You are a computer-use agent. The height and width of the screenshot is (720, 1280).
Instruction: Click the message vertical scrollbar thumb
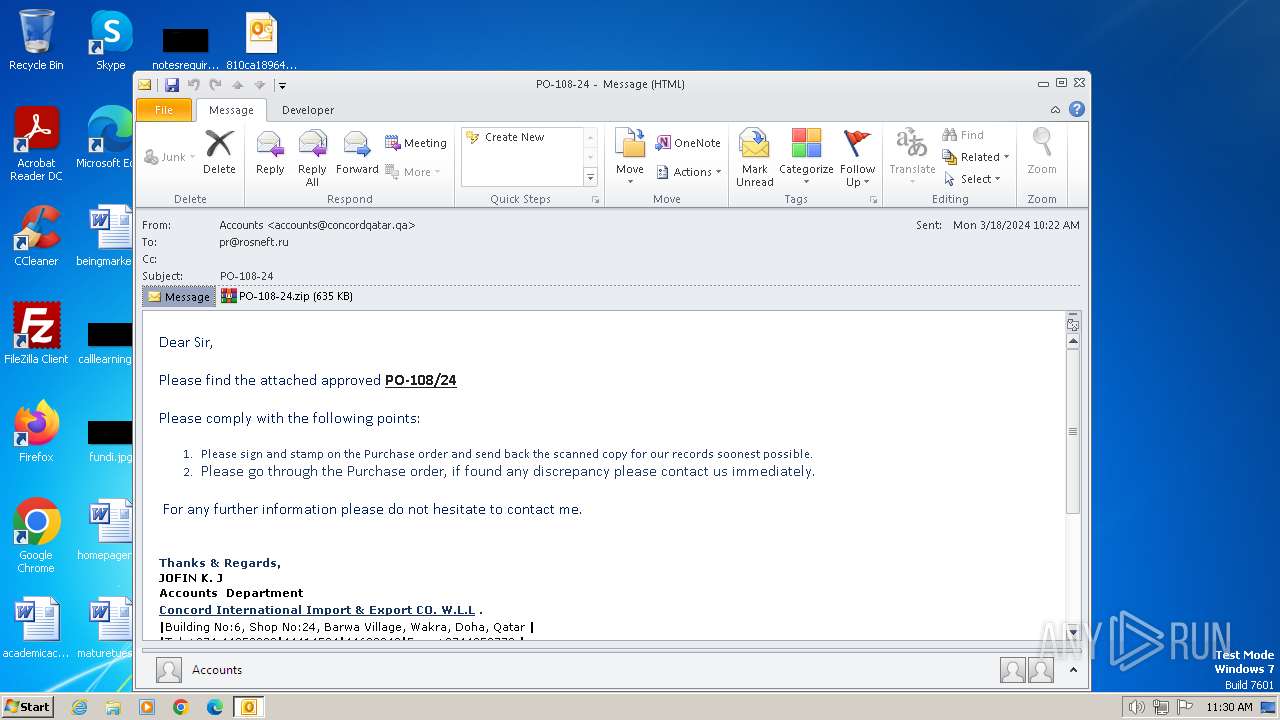[1073, 432]
